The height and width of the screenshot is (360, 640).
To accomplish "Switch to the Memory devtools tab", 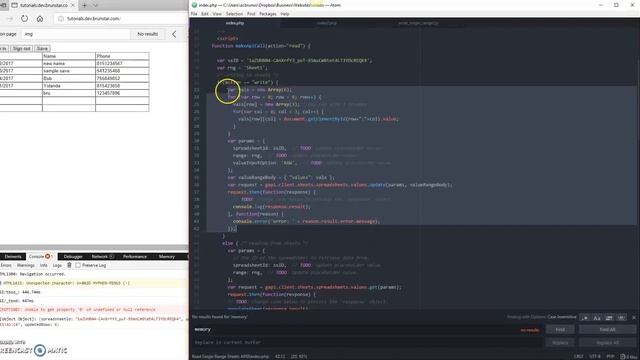I will pyautogui.click(x=167, y=256).
